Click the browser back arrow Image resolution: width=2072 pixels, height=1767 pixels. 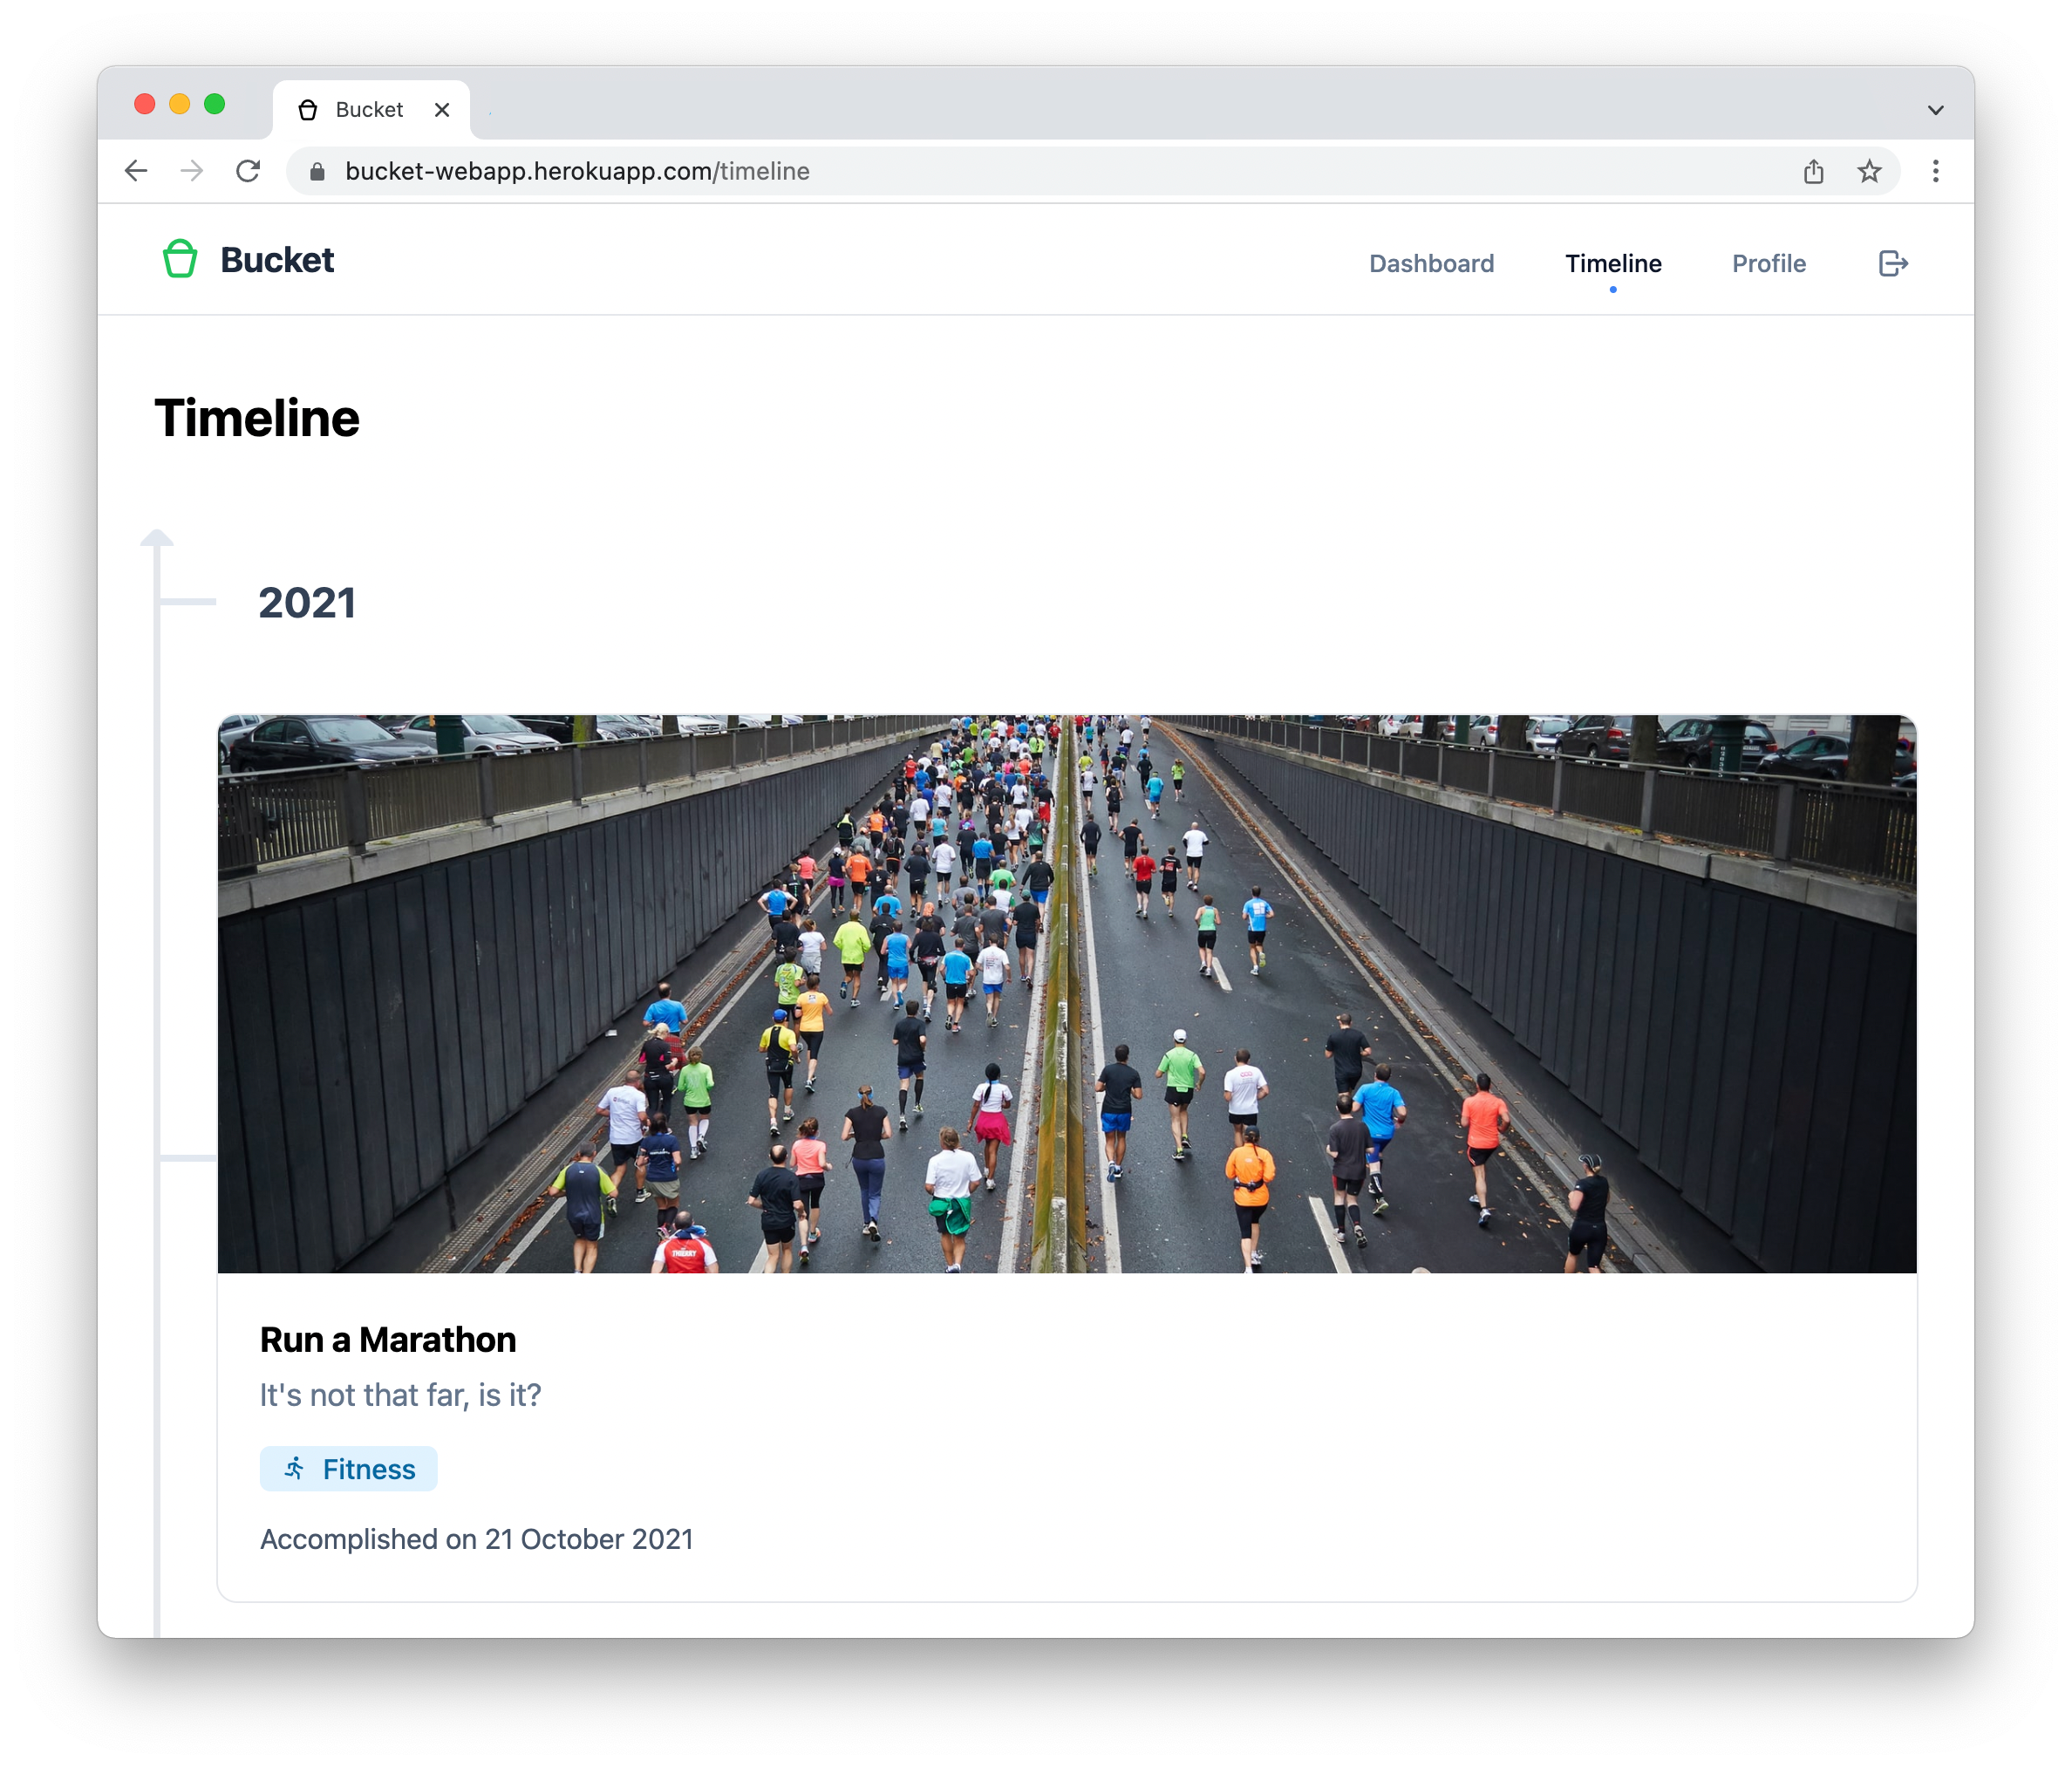(136, 171)
